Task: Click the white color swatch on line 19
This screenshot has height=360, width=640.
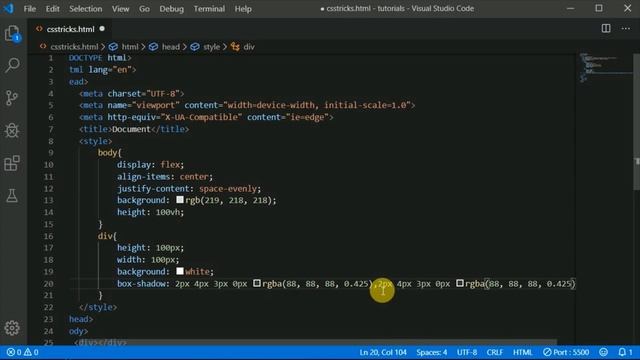Action: pos(180,271)
